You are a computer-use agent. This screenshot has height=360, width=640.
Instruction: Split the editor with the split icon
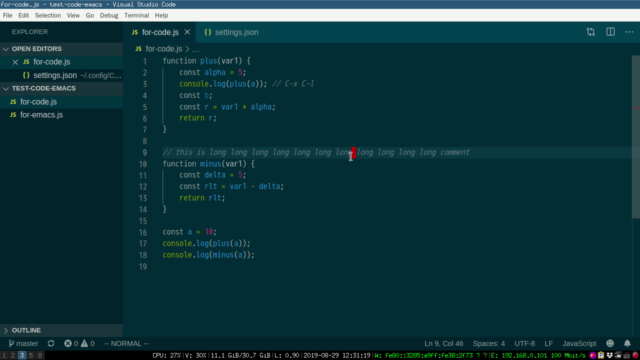pyautogui.click(x=610, y=32)
